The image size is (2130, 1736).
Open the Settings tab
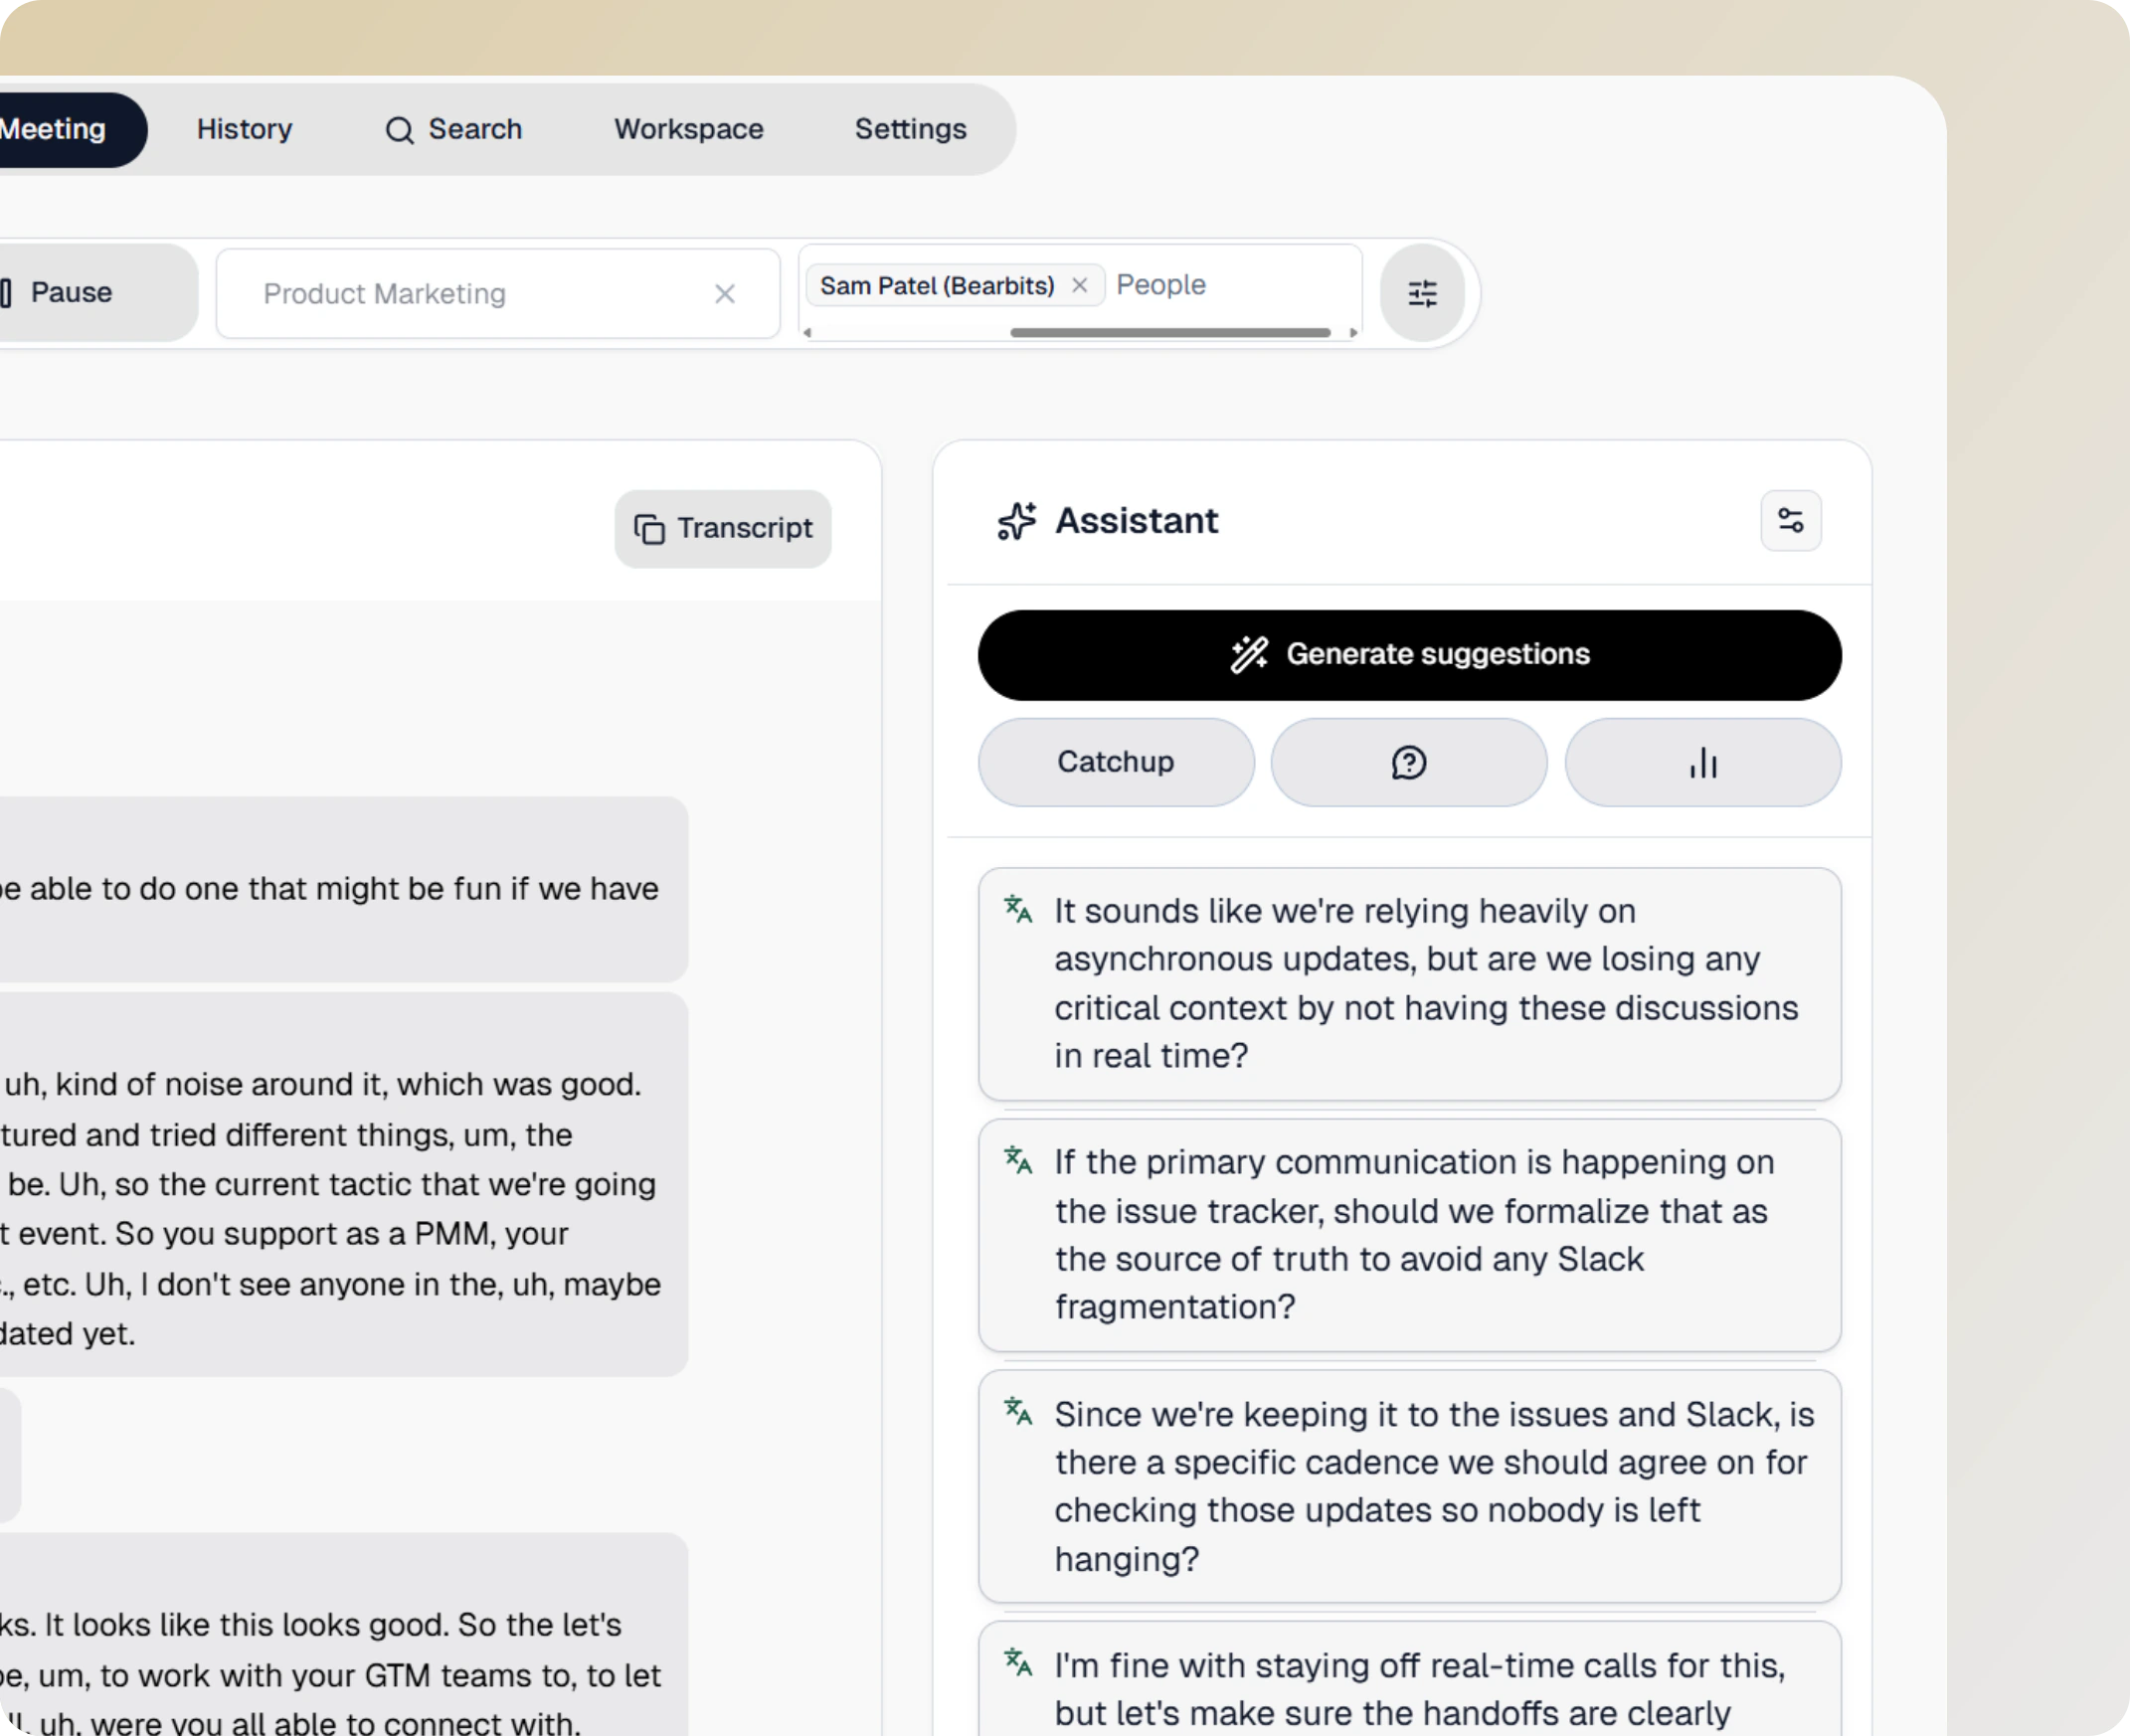pos(909,129)
